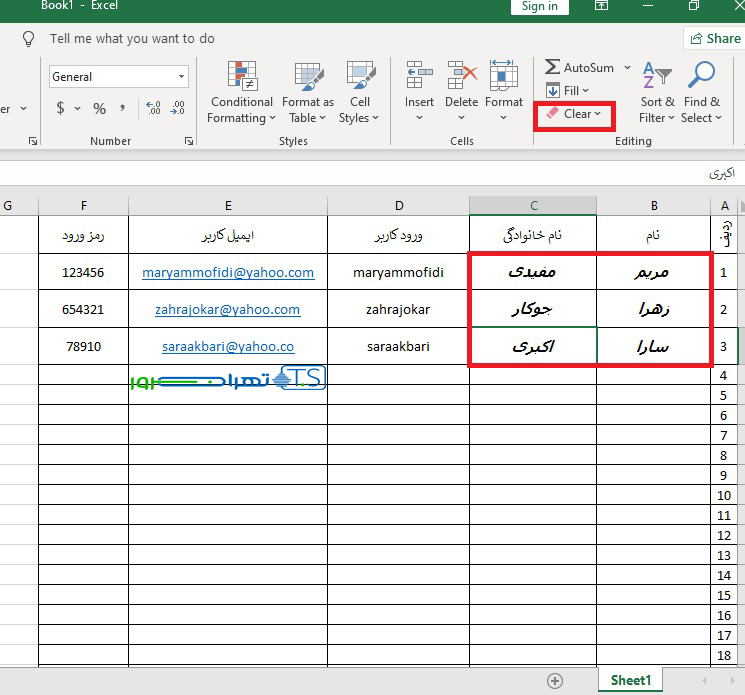Select header cell نام خانوادگی
745x695 pixels.
pyautogui.click(x=533, y=235)
